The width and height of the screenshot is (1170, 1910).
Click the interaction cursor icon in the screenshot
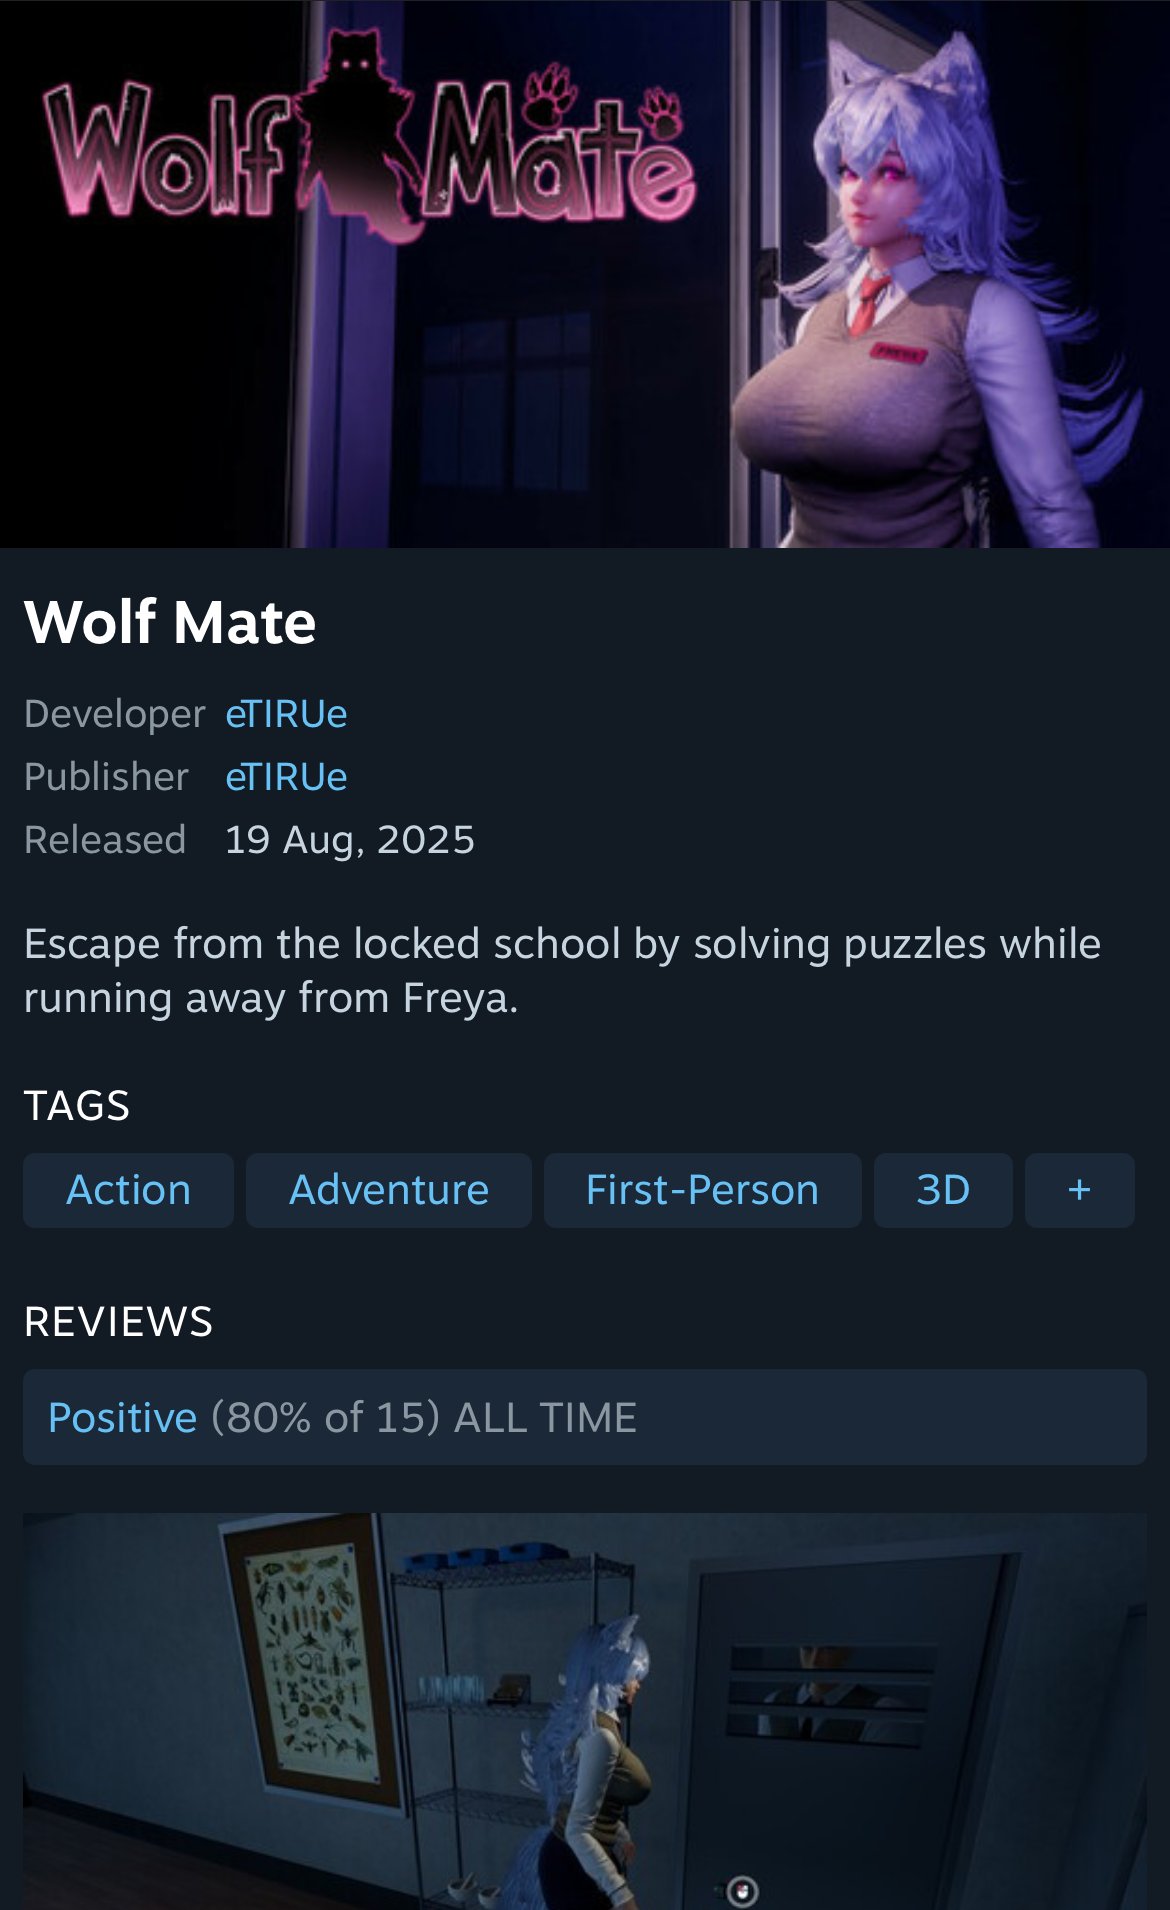click(x=742, y=1891)
